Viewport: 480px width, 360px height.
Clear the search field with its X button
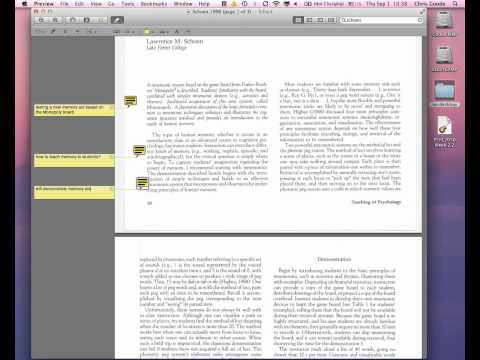point(420,20)
